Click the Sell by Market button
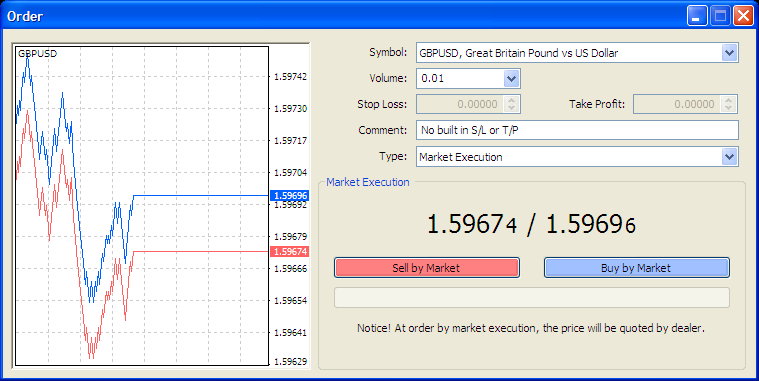Viewport: 759px width, 381px height. click(x=426, y=268)
